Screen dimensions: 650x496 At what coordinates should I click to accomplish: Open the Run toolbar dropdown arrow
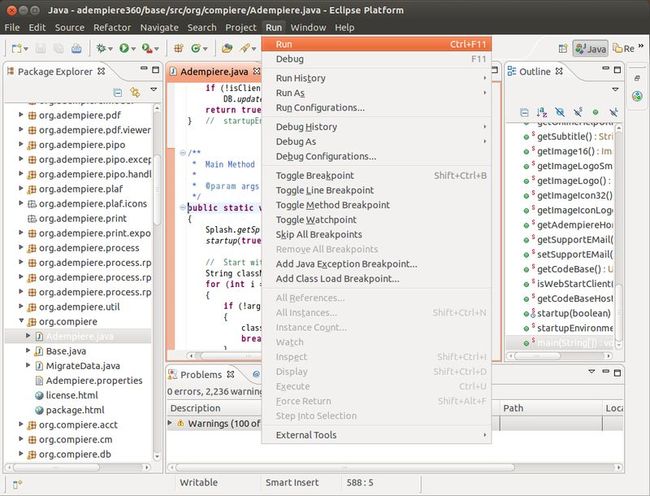[x=133, y=49]
